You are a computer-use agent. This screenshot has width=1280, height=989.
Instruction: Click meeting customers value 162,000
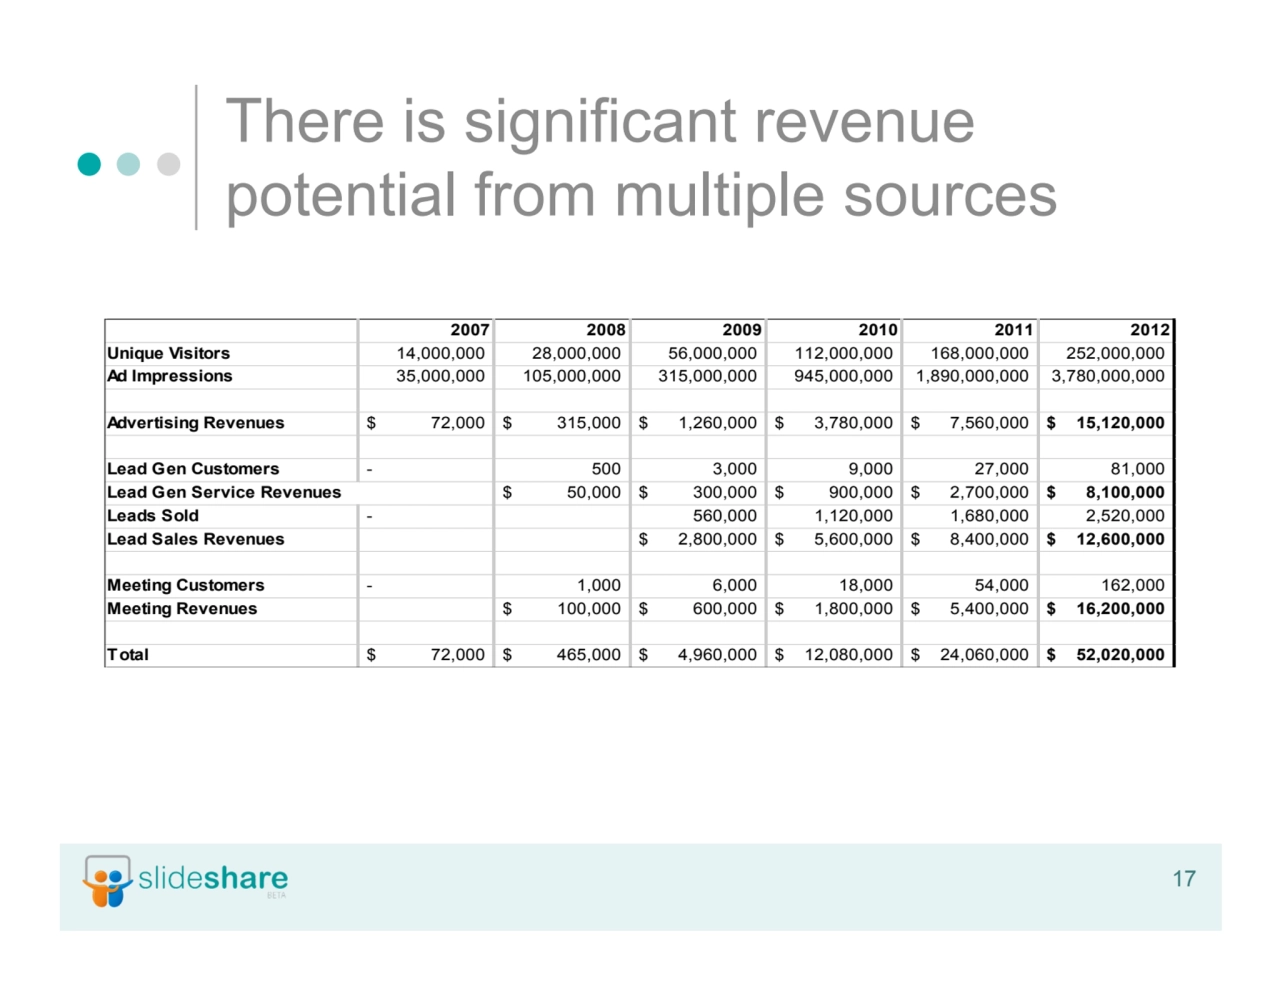(x=1133, y=585)
